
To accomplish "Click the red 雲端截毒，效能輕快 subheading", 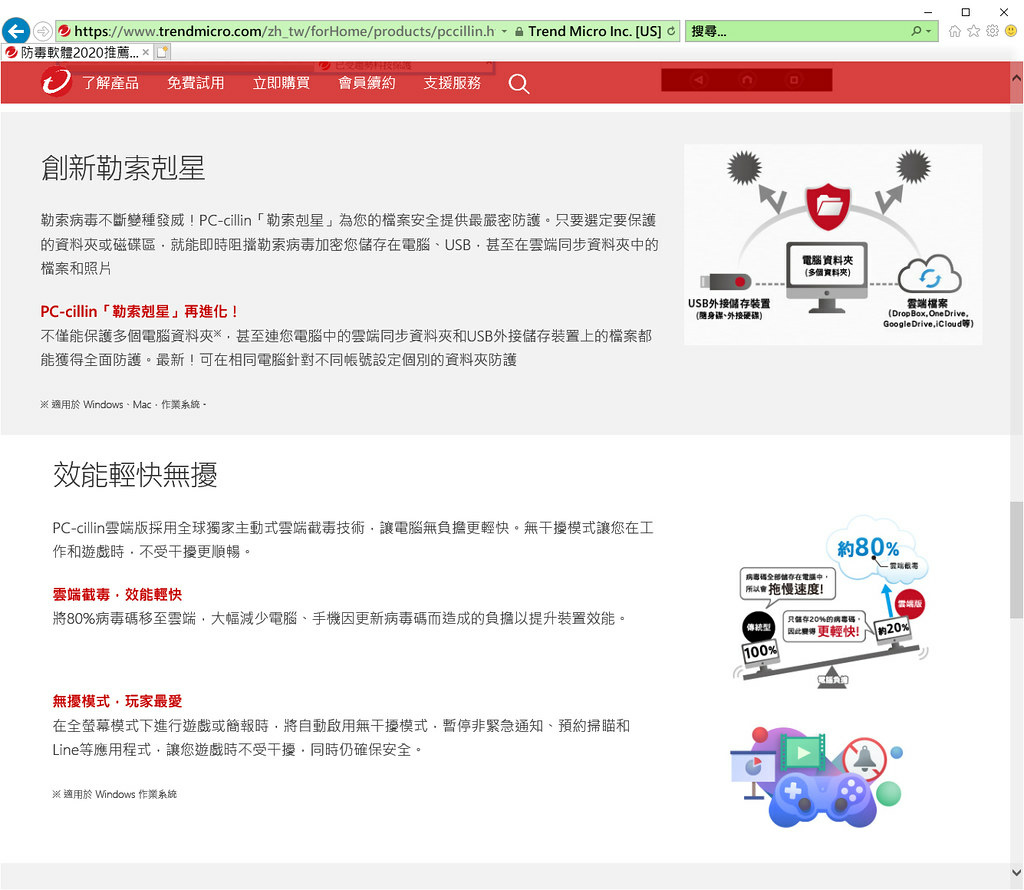I will (117, 594).
